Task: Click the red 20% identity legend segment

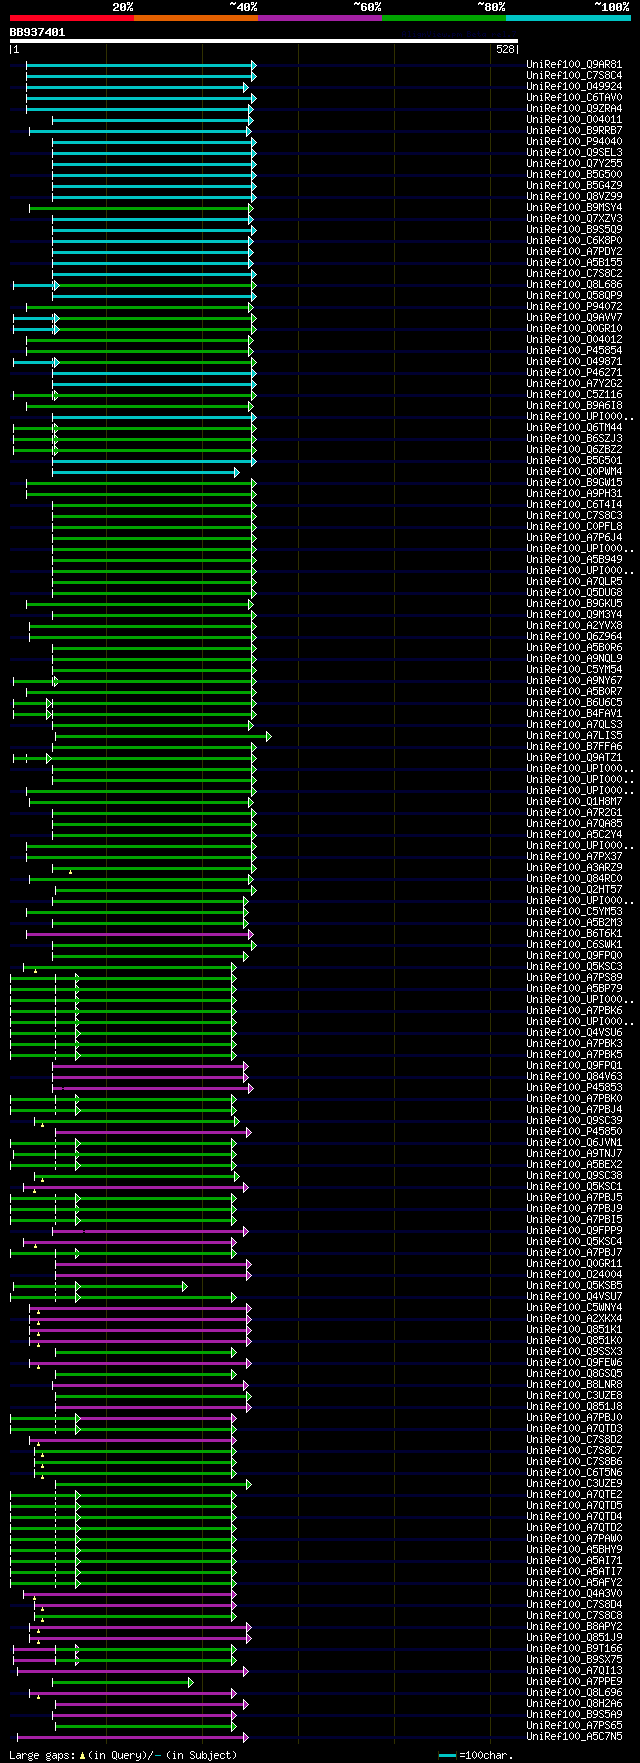Action: [72, 18]
